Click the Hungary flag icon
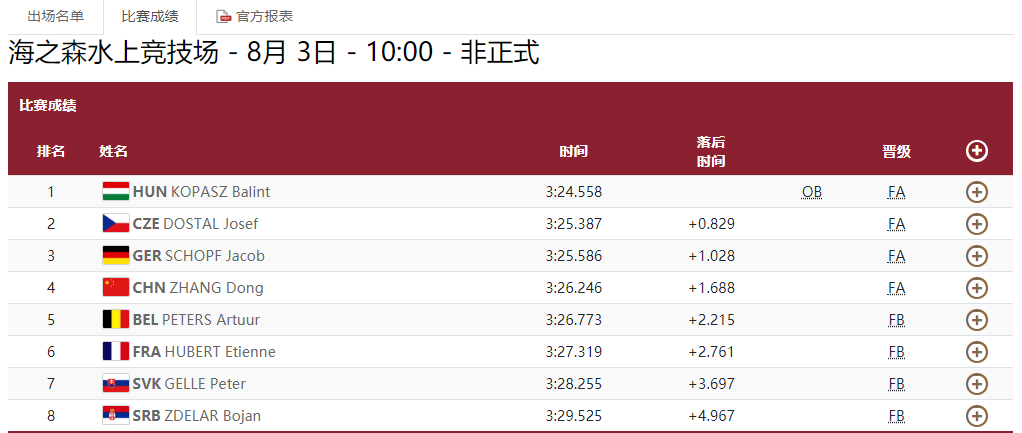The width and height of the screenshot is (1022, 433). tap(116, 192)
